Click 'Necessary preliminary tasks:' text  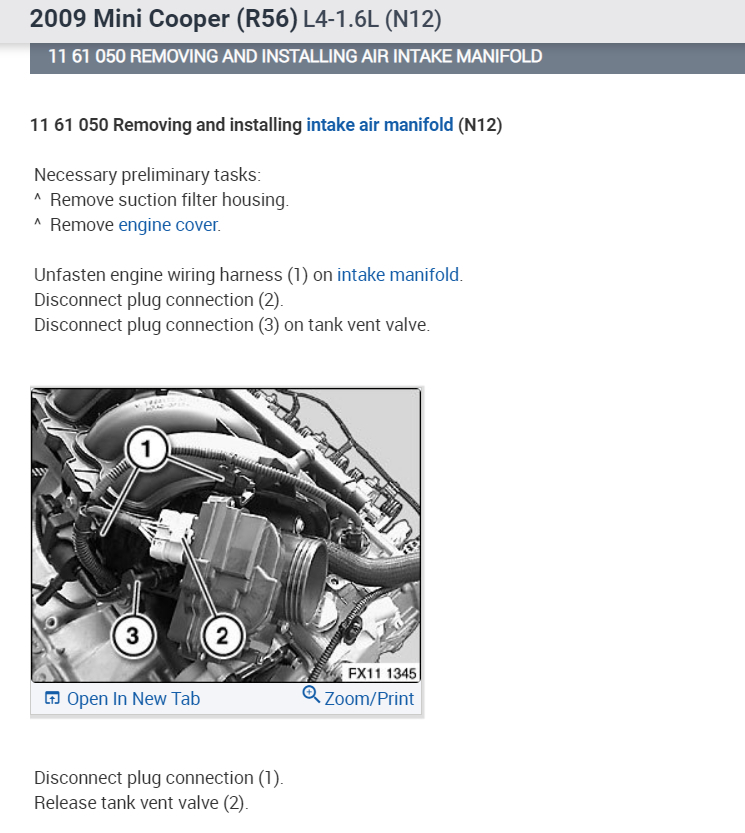point(148,175)
